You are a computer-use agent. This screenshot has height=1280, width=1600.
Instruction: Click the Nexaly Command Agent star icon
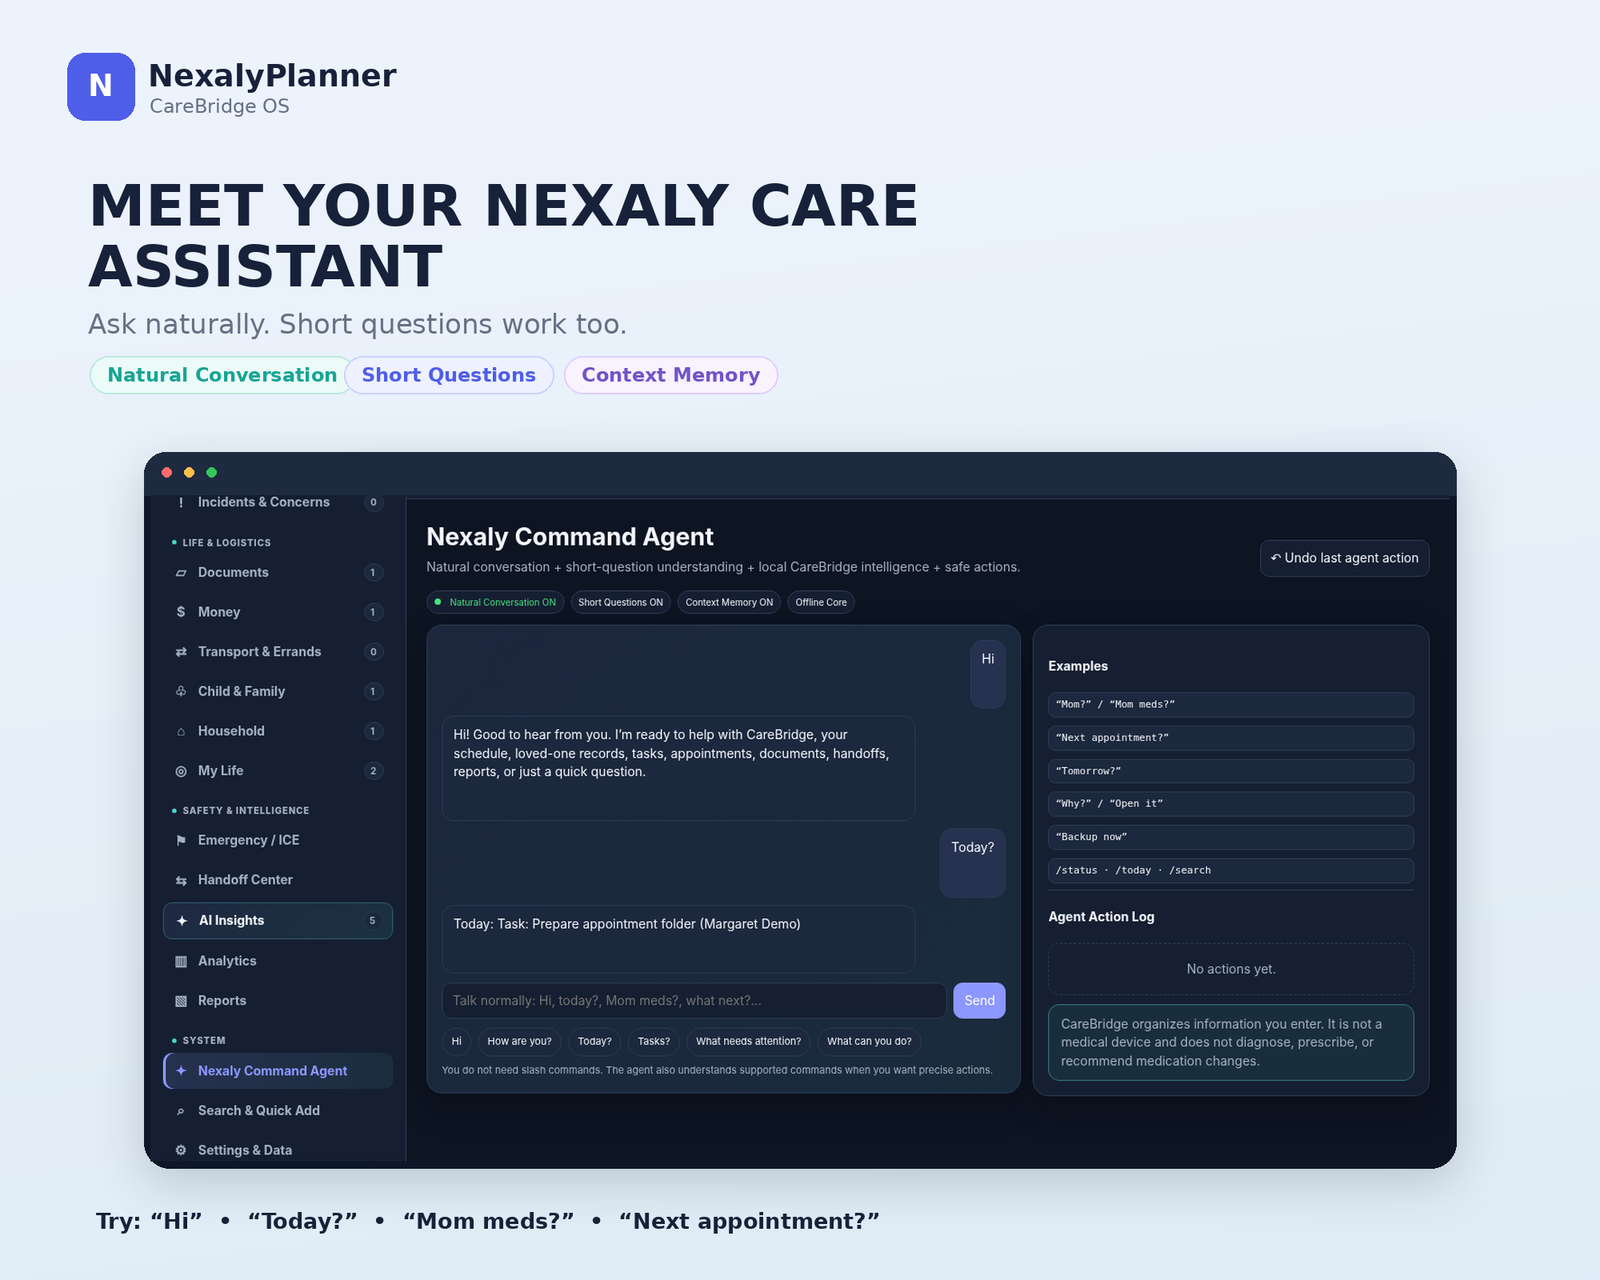(x=181, y=1071)
